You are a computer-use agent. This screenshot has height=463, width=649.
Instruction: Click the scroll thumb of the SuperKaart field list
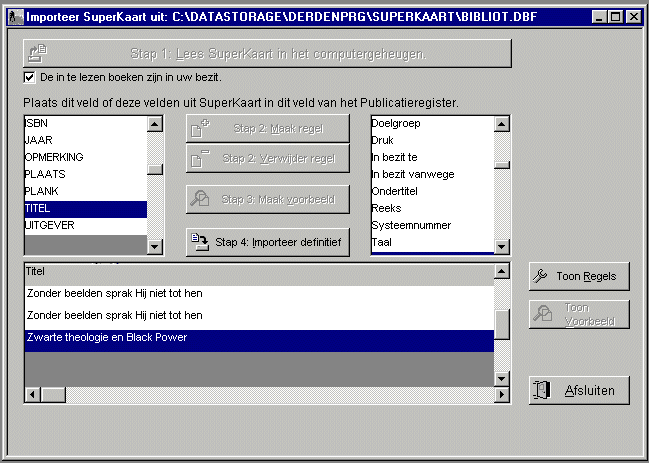coord(155,170)
